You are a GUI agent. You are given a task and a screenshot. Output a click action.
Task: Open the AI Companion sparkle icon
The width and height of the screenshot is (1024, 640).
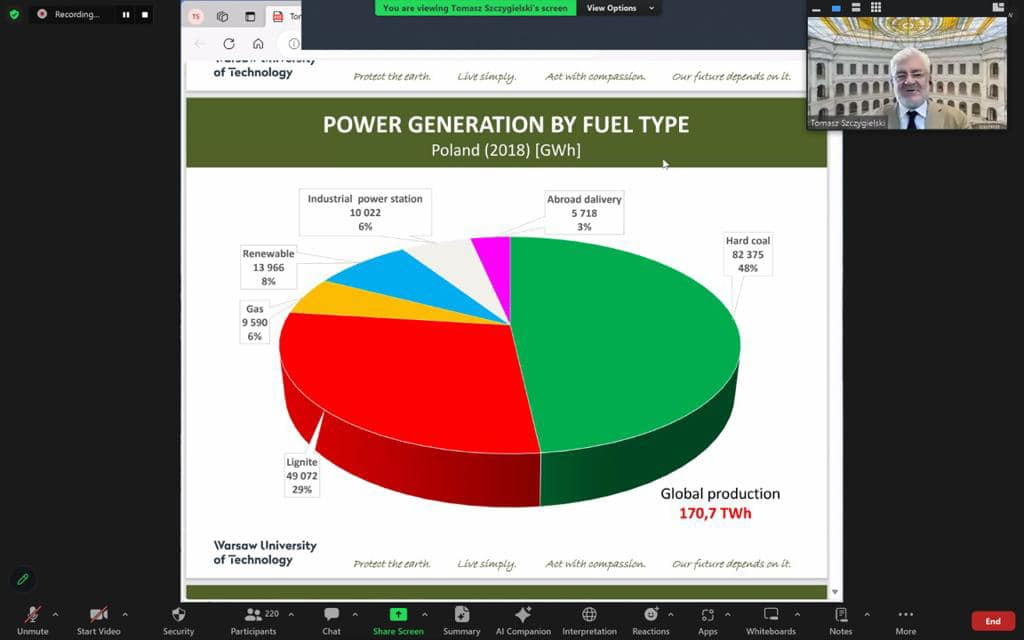tap(523, 614)
